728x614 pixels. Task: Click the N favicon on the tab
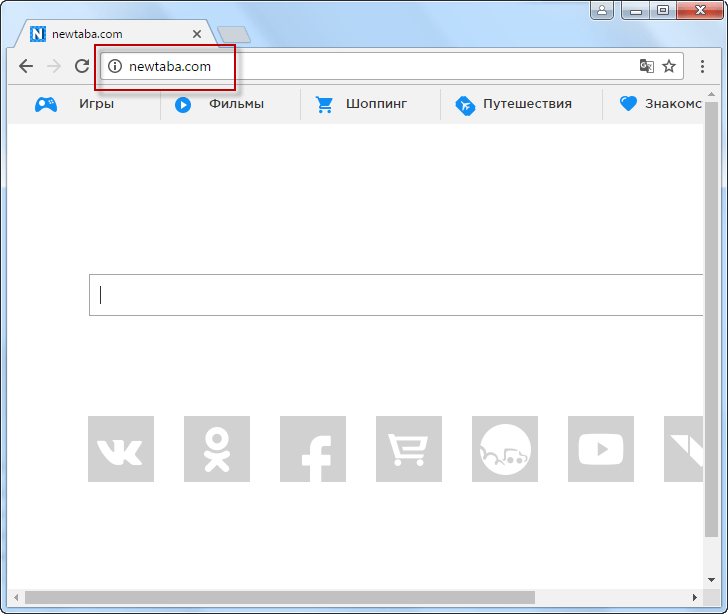pyautogui.click(x=38, y=34)
